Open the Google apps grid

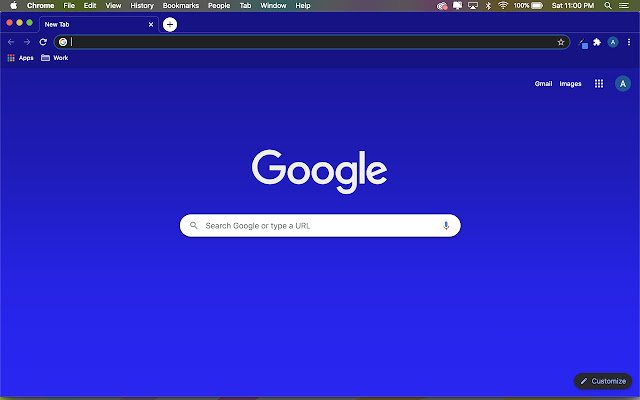(x=599, y=84)
